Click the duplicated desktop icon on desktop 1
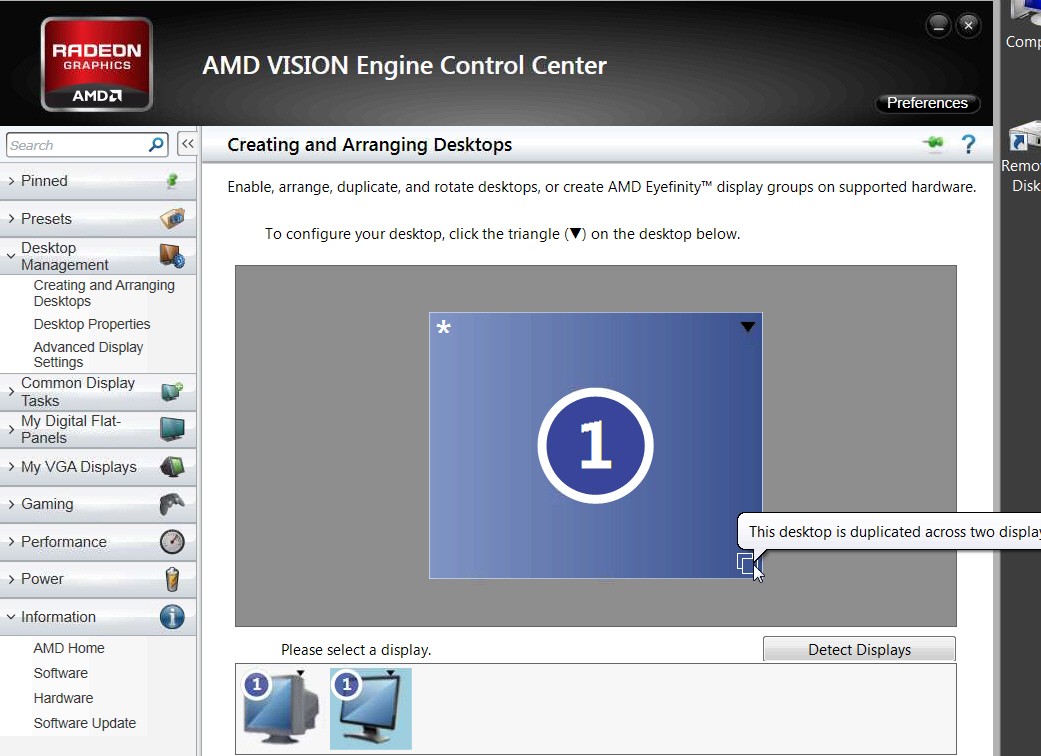This screenshot has width=1041, height=756. (746, 564)
